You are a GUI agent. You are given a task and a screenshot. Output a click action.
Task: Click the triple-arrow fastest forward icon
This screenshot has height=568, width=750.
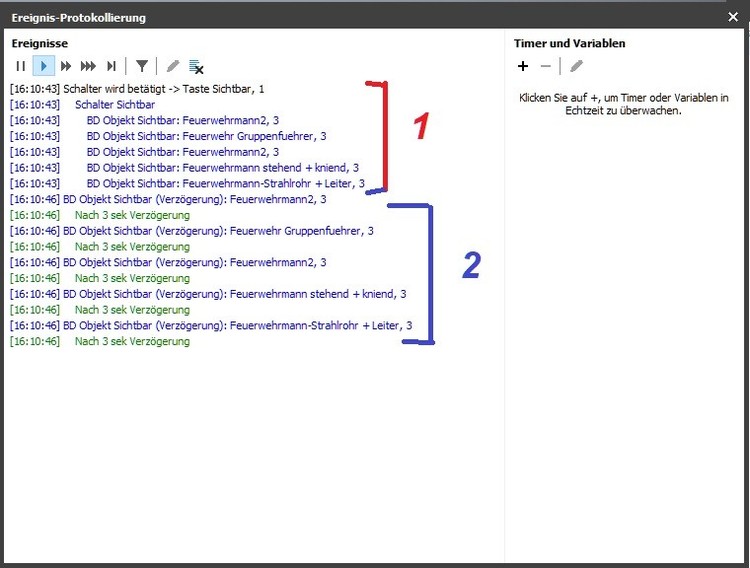tap(88, 66)
